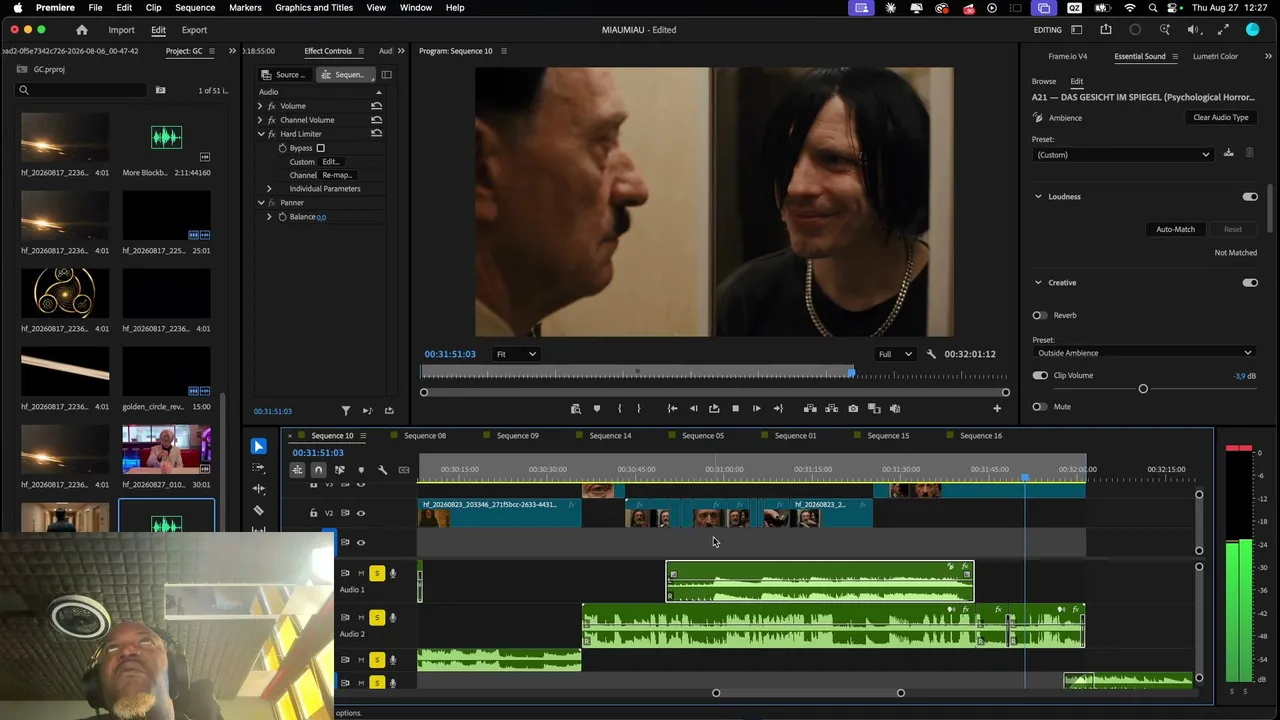Viewport: 1280px width, 720px height.
Task: Open the Outside Ambience preset dropdown
Action: 1143,353
